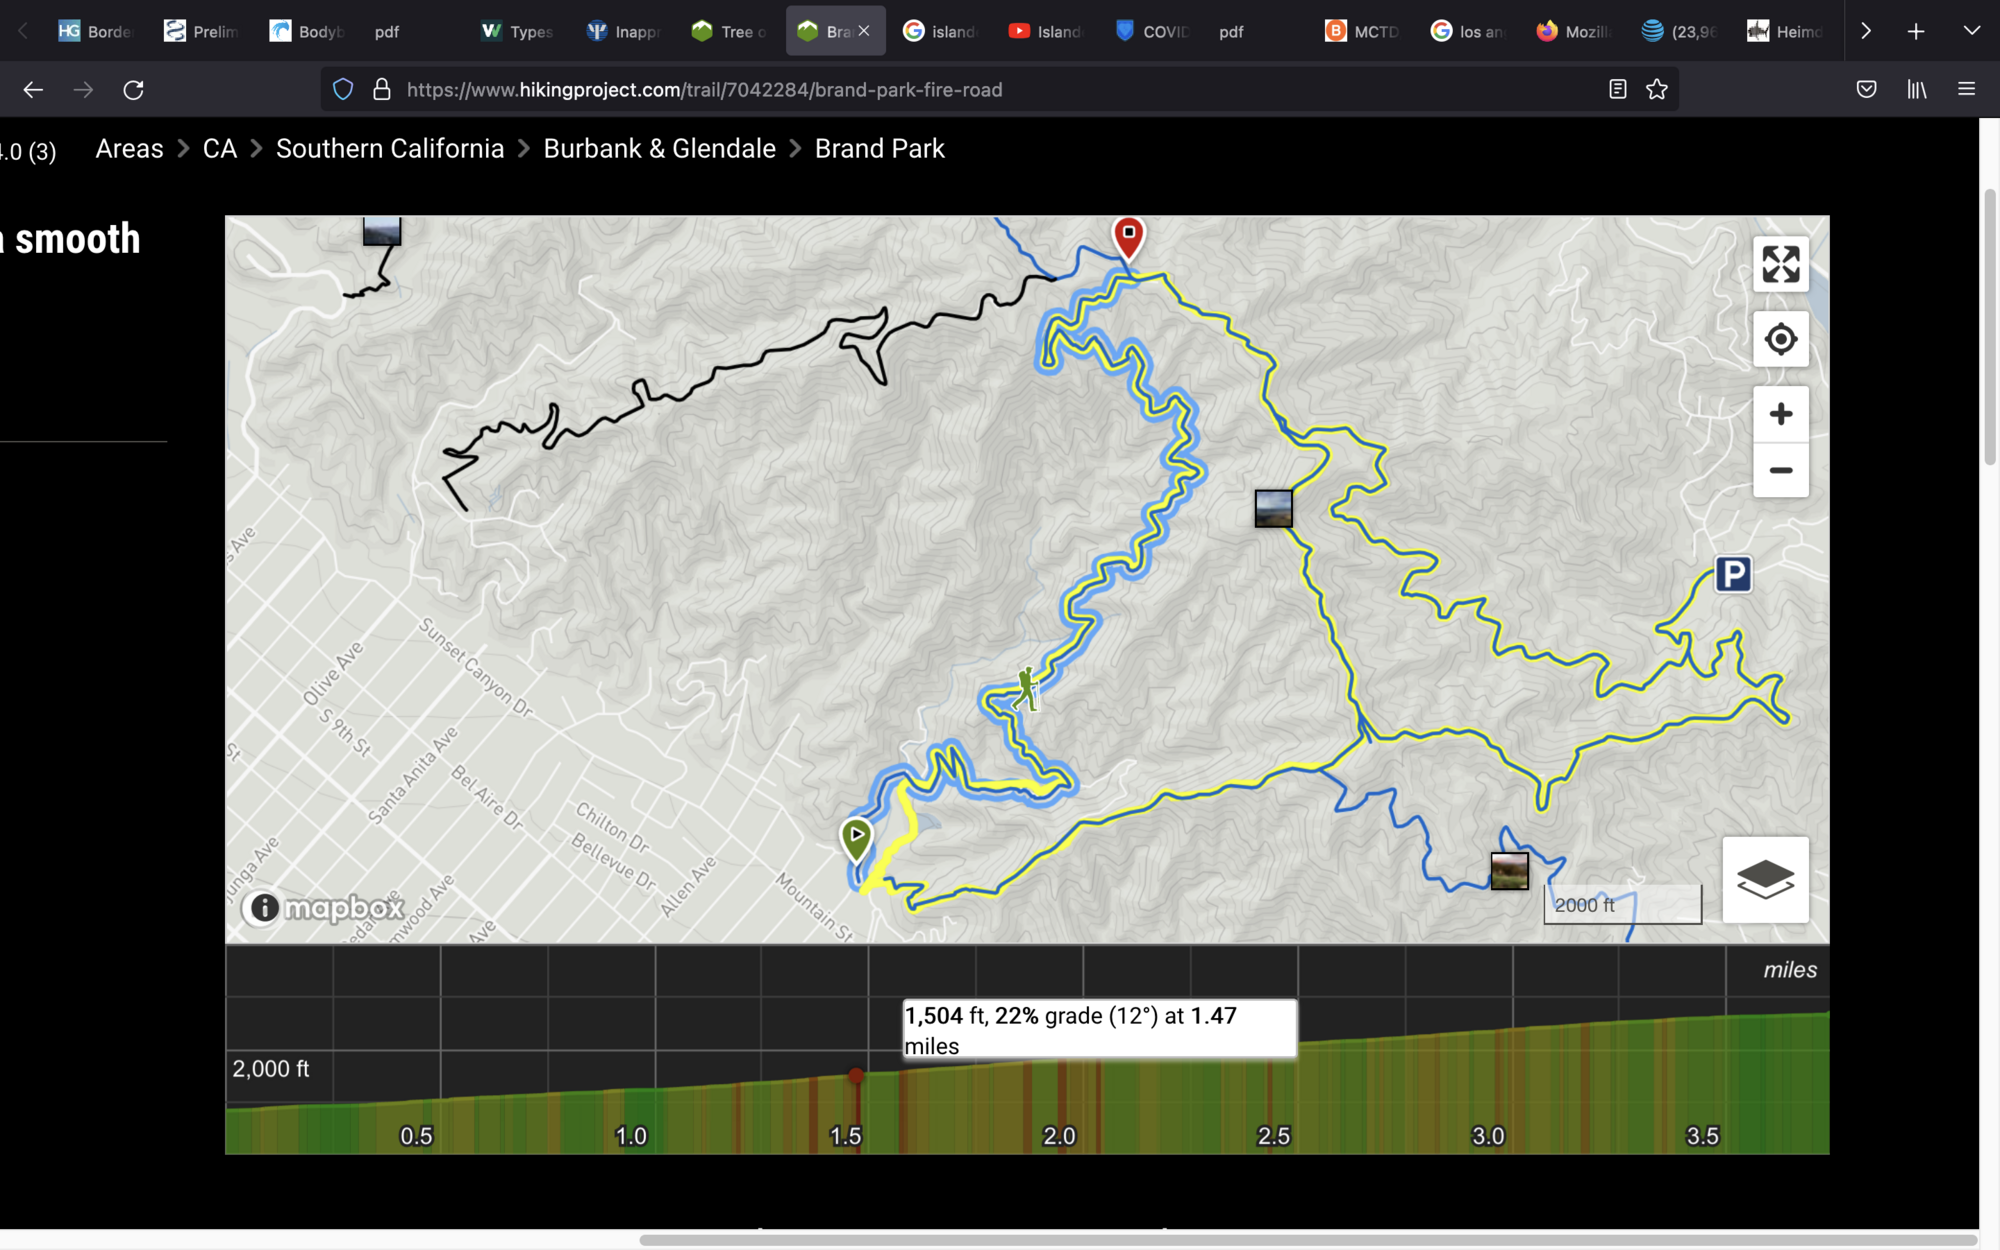Click the Mapbox info attribution button
The height and width of the screenshot is (1250, 2000).
click(261, 909)
